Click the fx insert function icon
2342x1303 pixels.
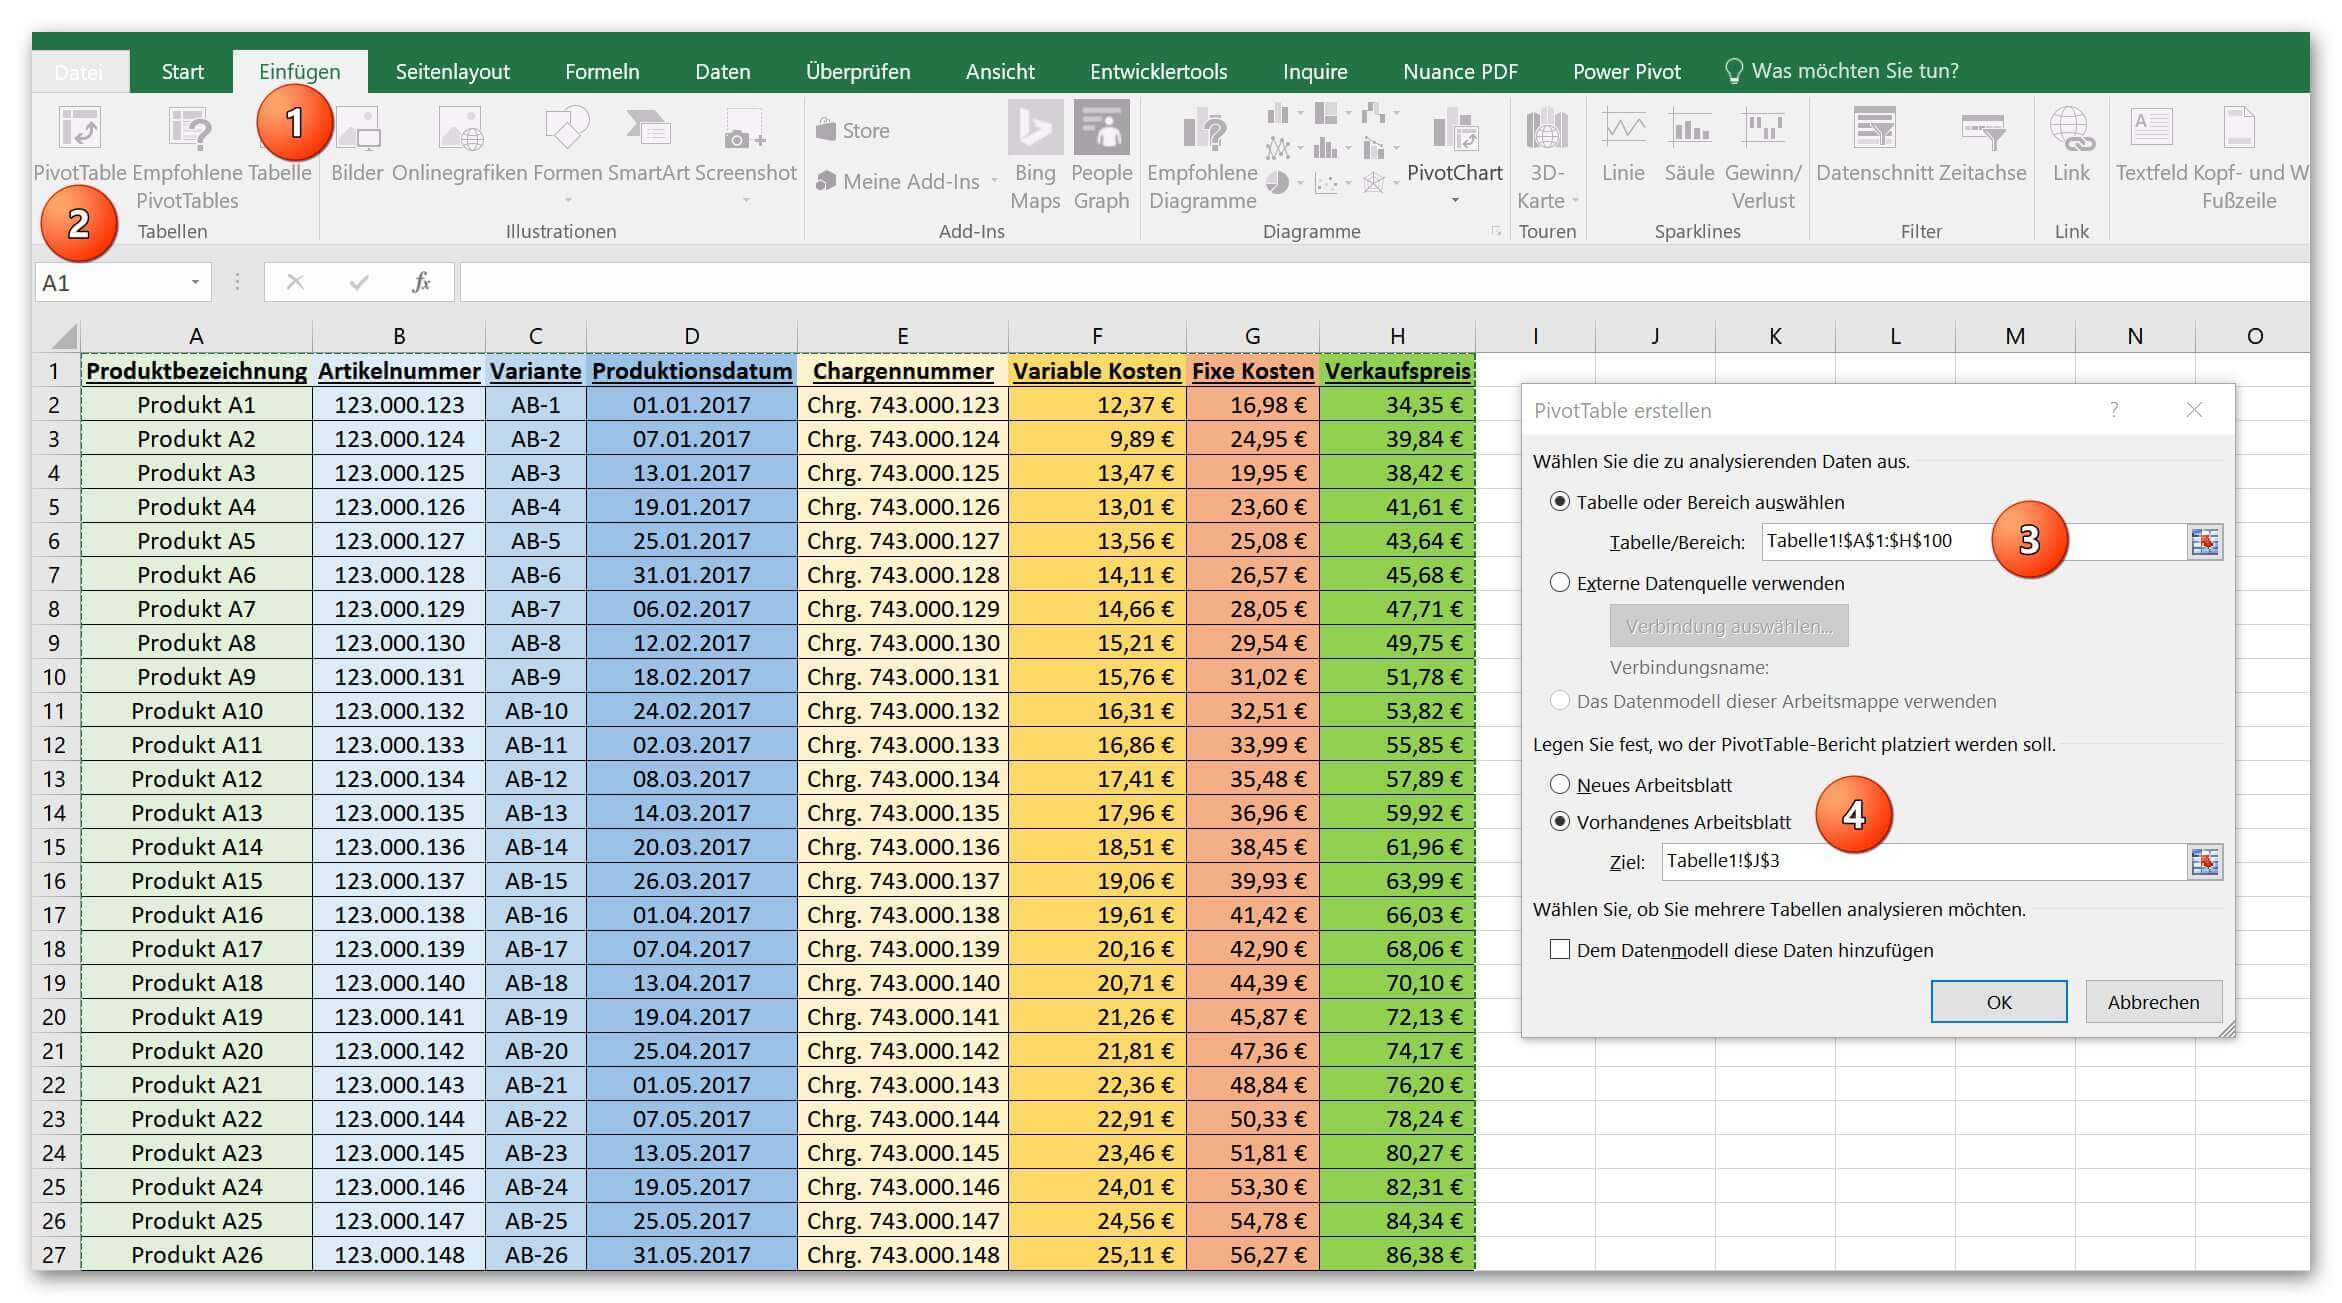click(421, 282)
